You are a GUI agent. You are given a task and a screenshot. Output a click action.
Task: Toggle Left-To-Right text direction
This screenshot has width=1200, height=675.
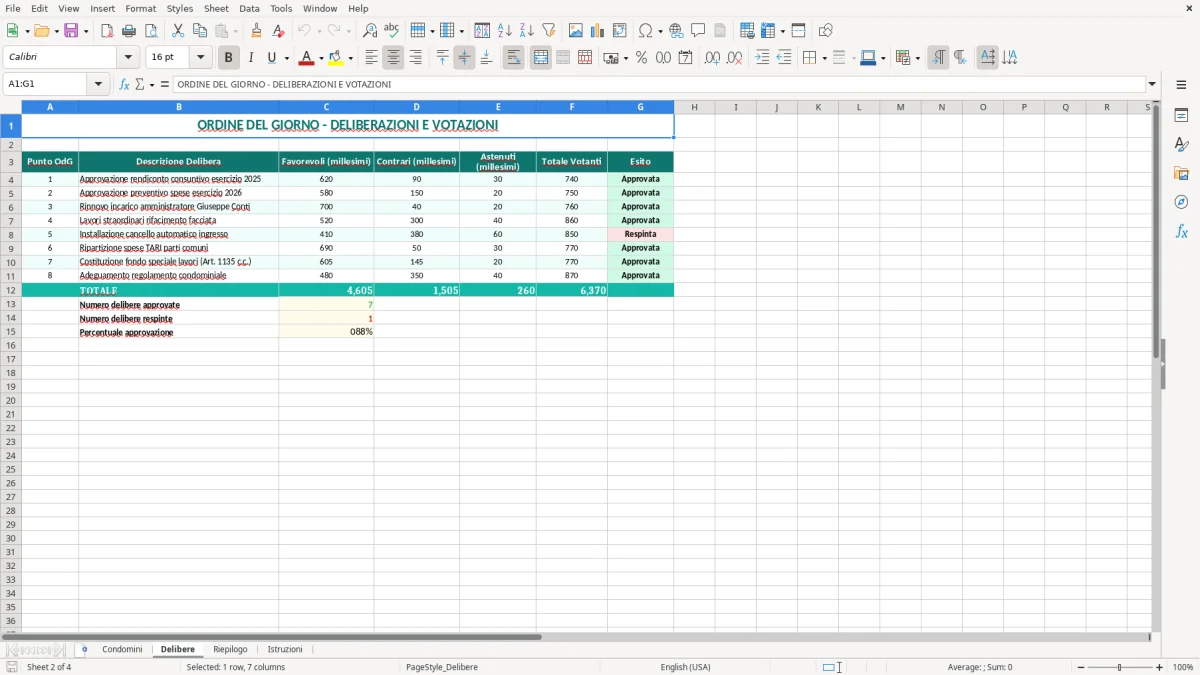pos(938,58)
